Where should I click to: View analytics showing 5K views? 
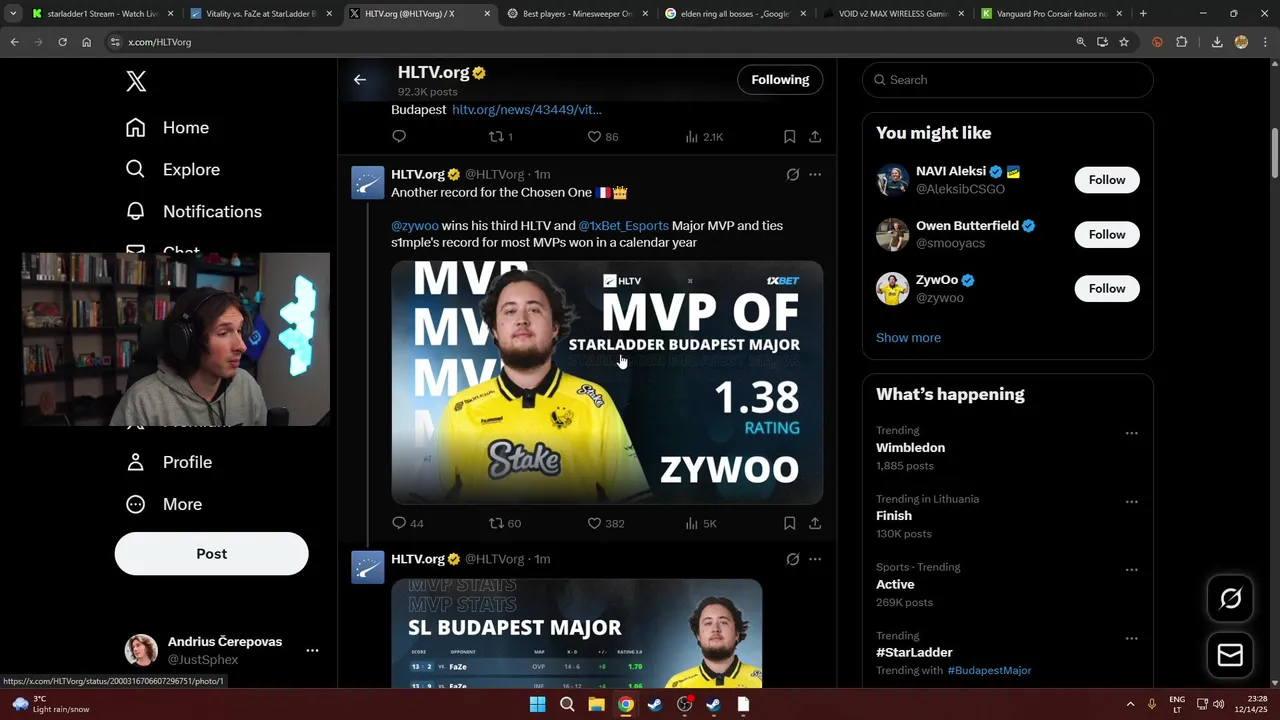tap(700, 523)
